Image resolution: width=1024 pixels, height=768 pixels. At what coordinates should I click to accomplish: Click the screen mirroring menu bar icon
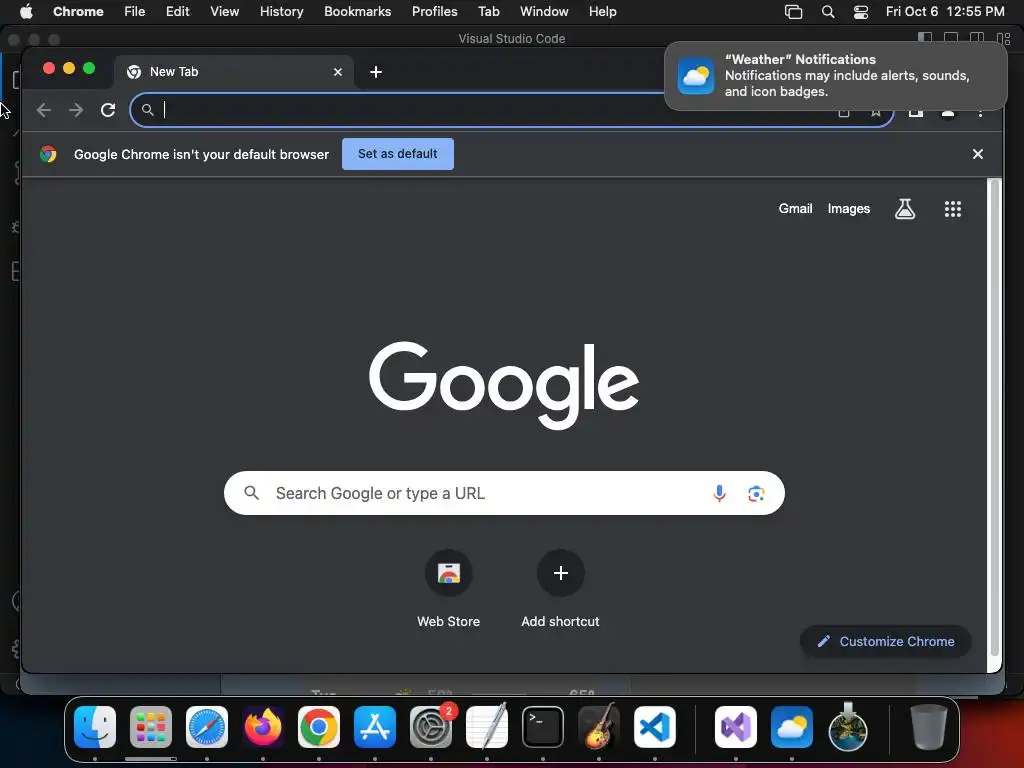point(793,12)
